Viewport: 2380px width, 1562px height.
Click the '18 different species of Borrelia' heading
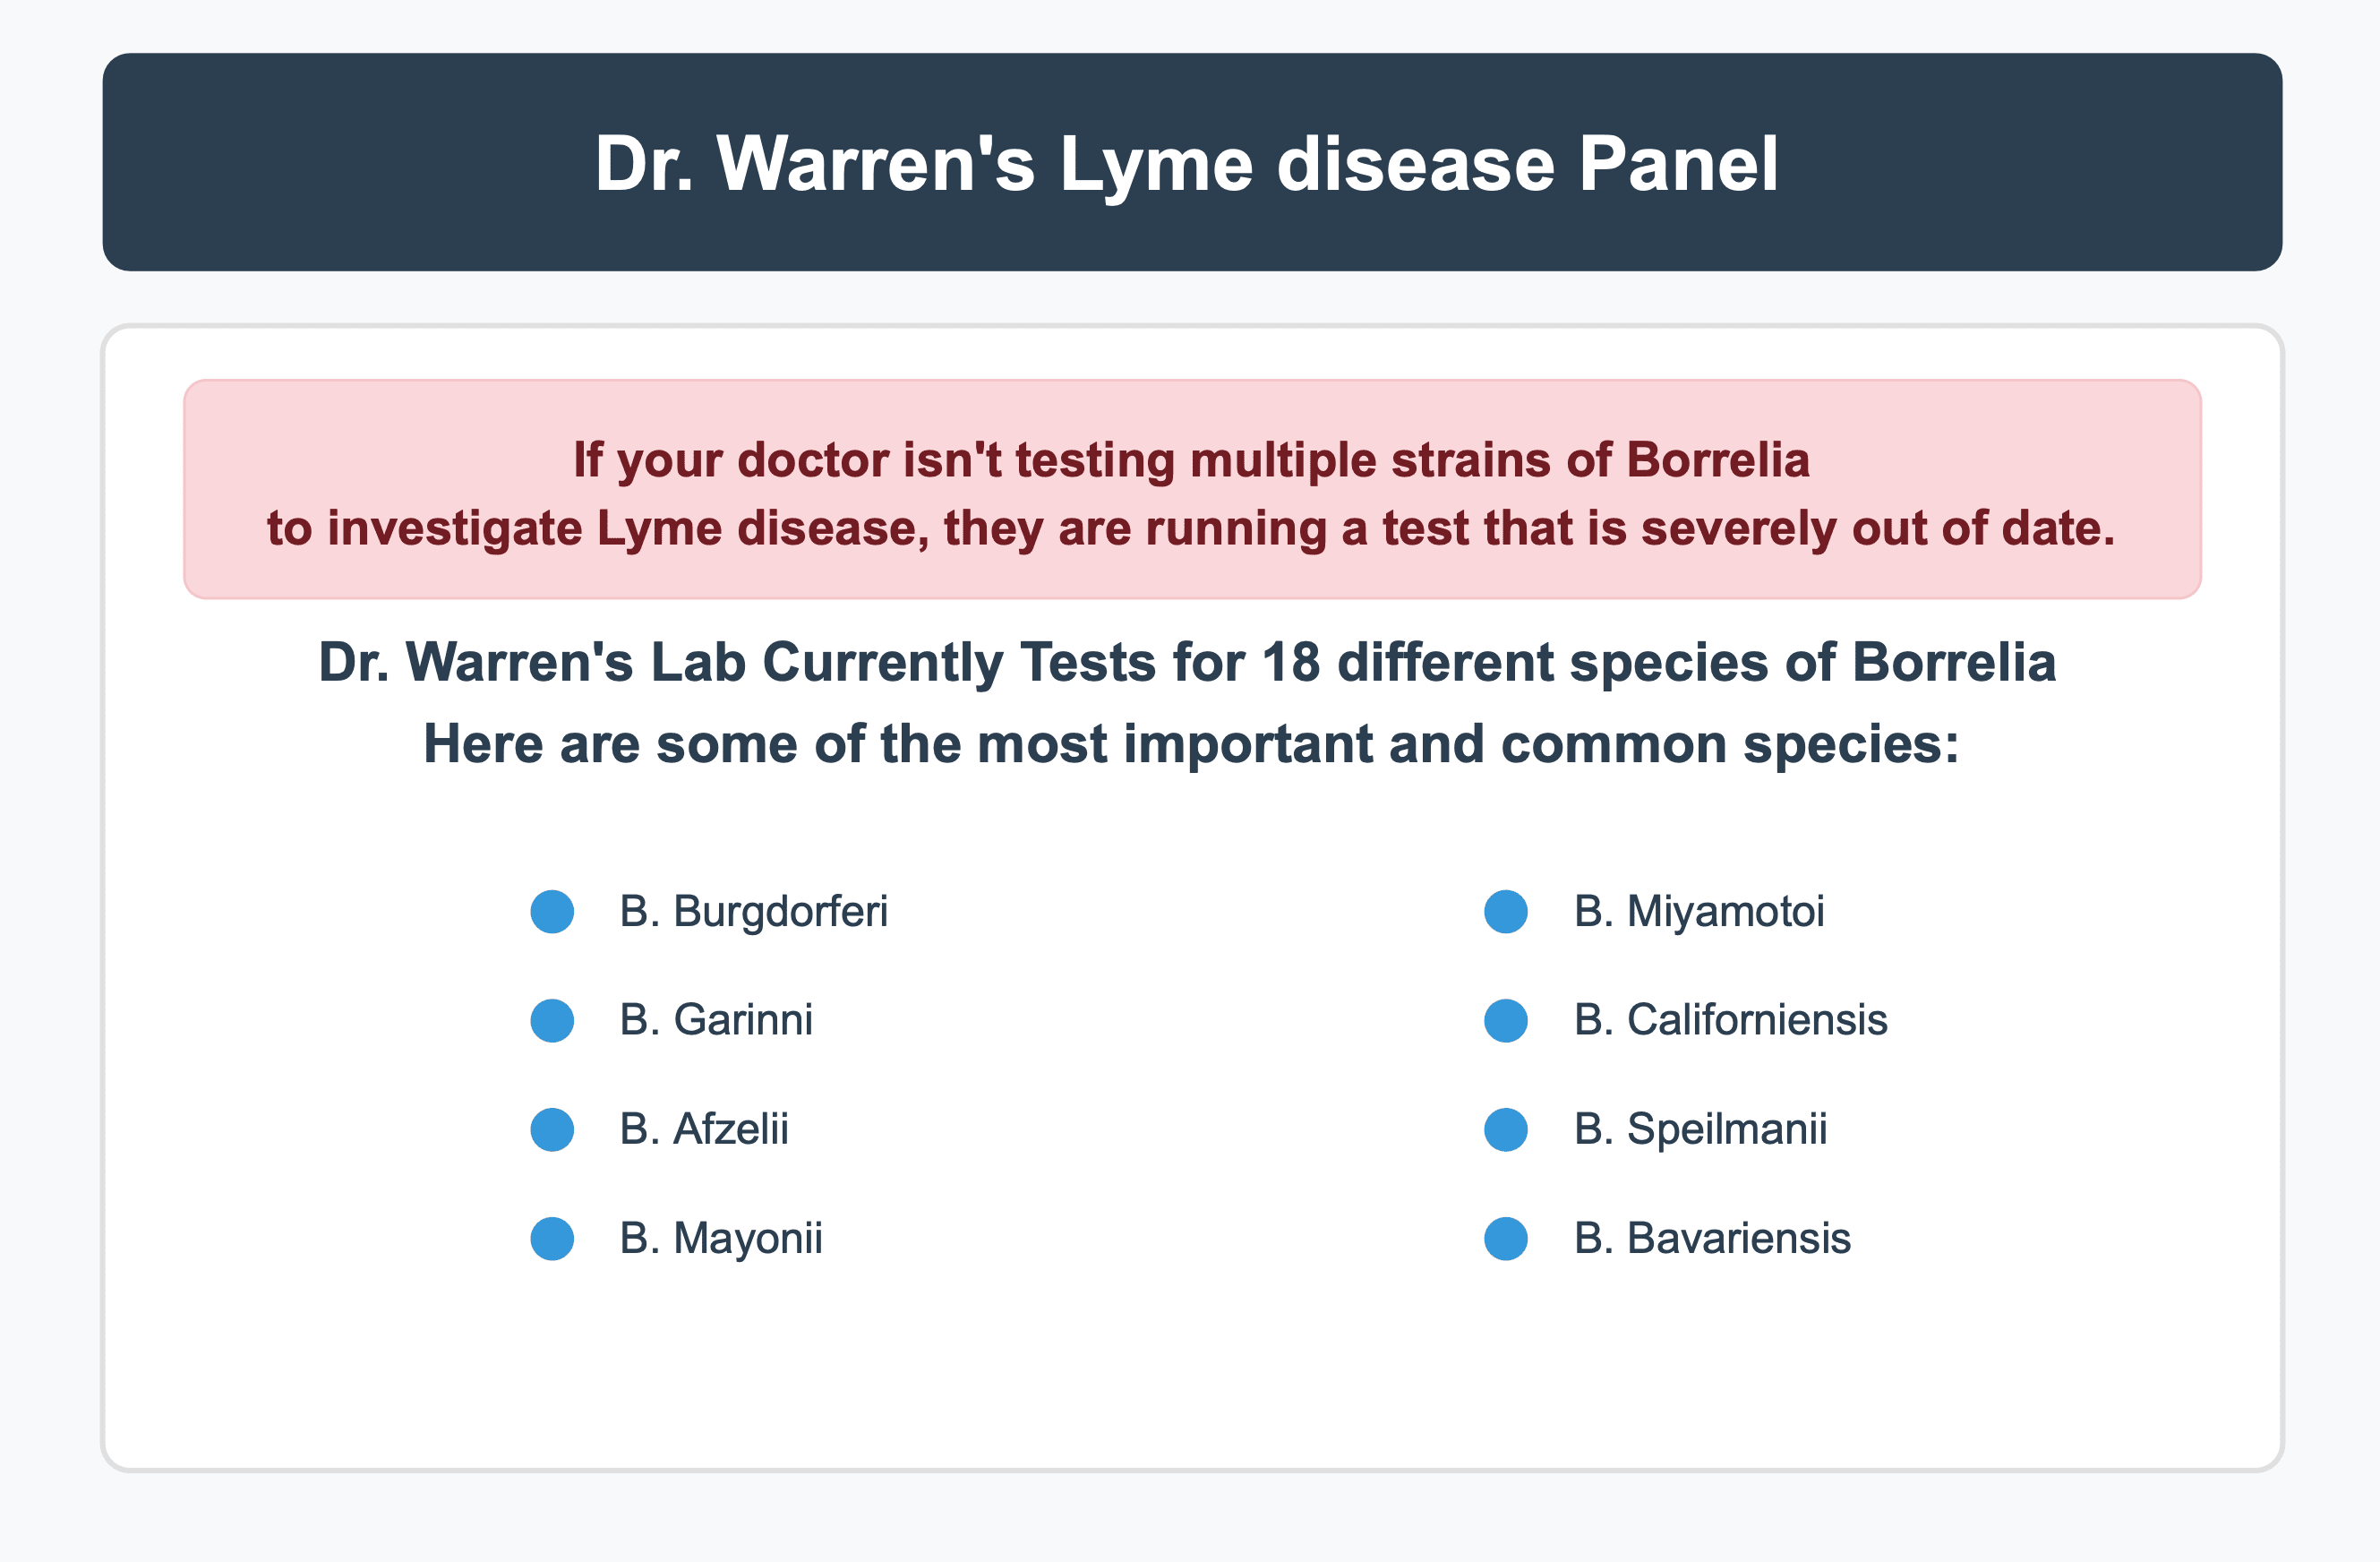[x=1188, y=663]
